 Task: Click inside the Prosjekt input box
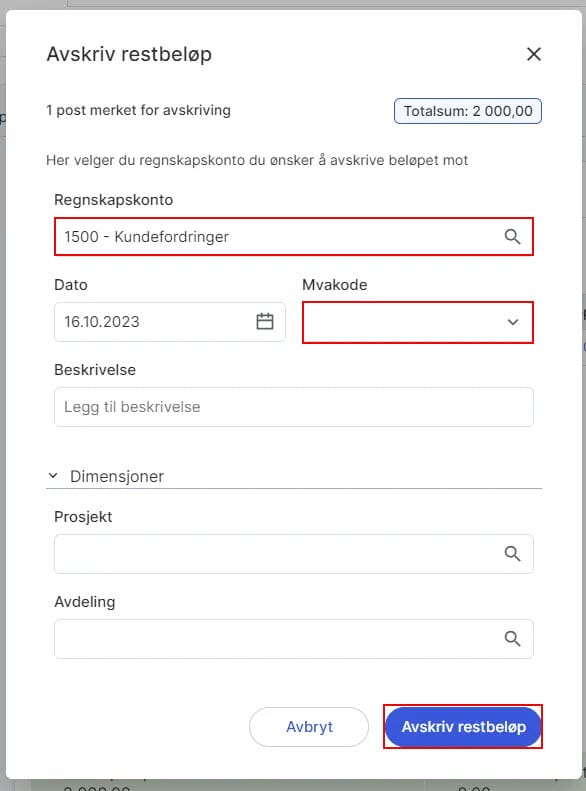pyautogui.click(x=294, y=553)
